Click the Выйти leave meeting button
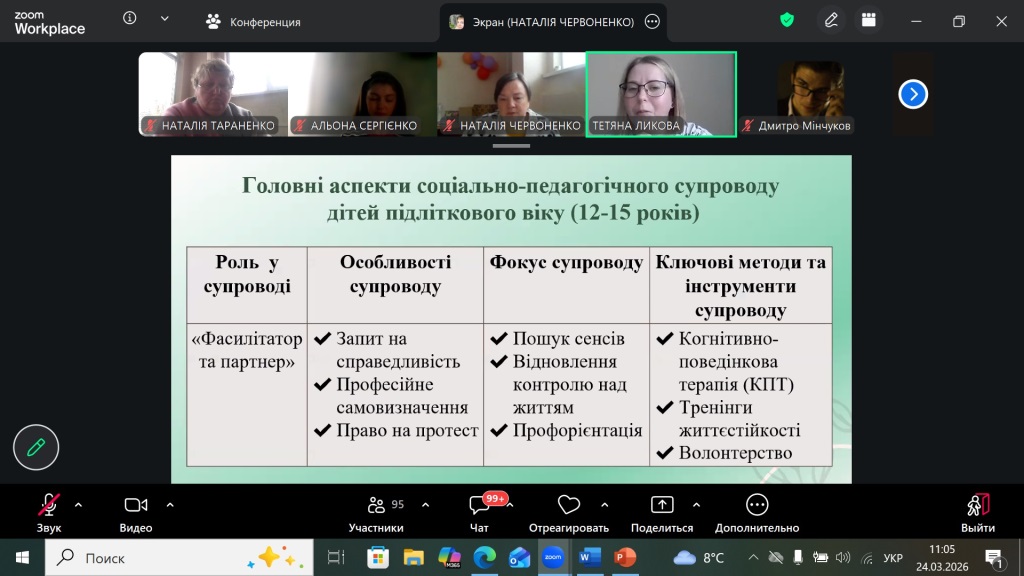1024x576 pixels. pos(977,512)
